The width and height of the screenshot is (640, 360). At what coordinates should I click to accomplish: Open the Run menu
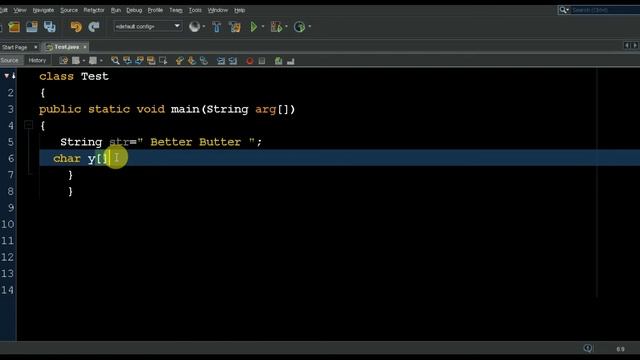[x=116, y=10]
